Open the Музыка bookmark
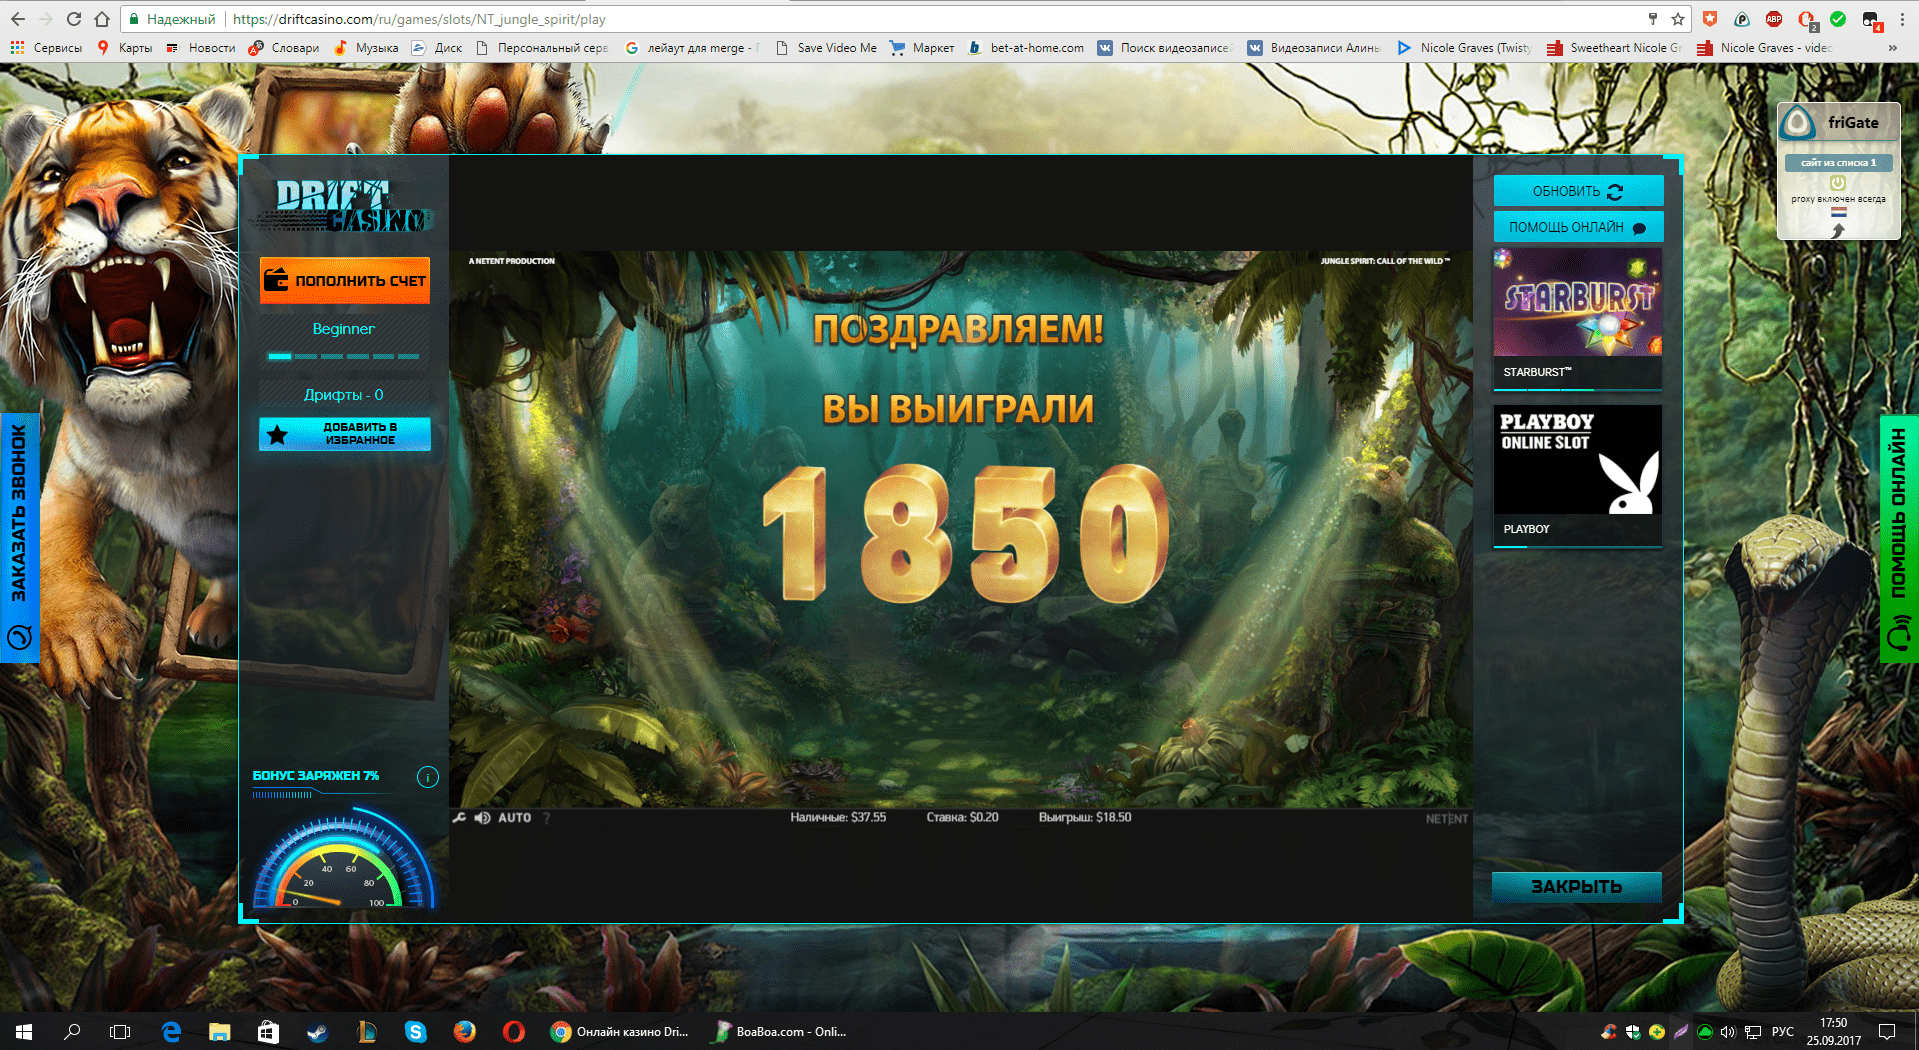This screenshot has width=1919, height=1050. (366, 48)
